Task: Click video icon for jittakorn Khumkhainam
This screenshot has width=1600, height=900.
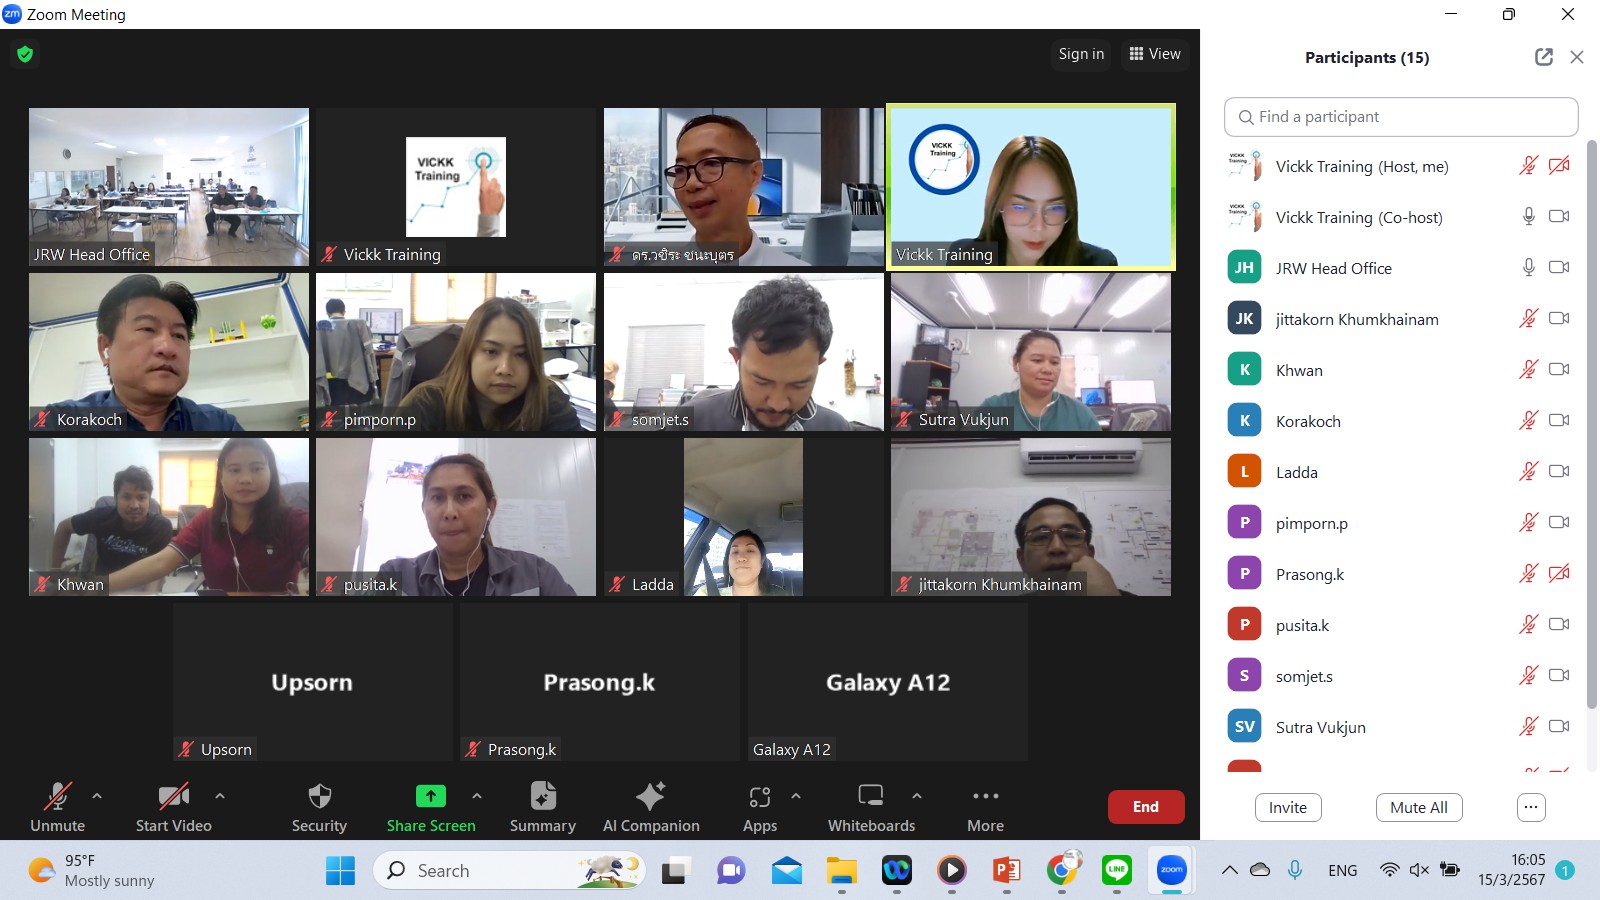Action: [1559, 319]
